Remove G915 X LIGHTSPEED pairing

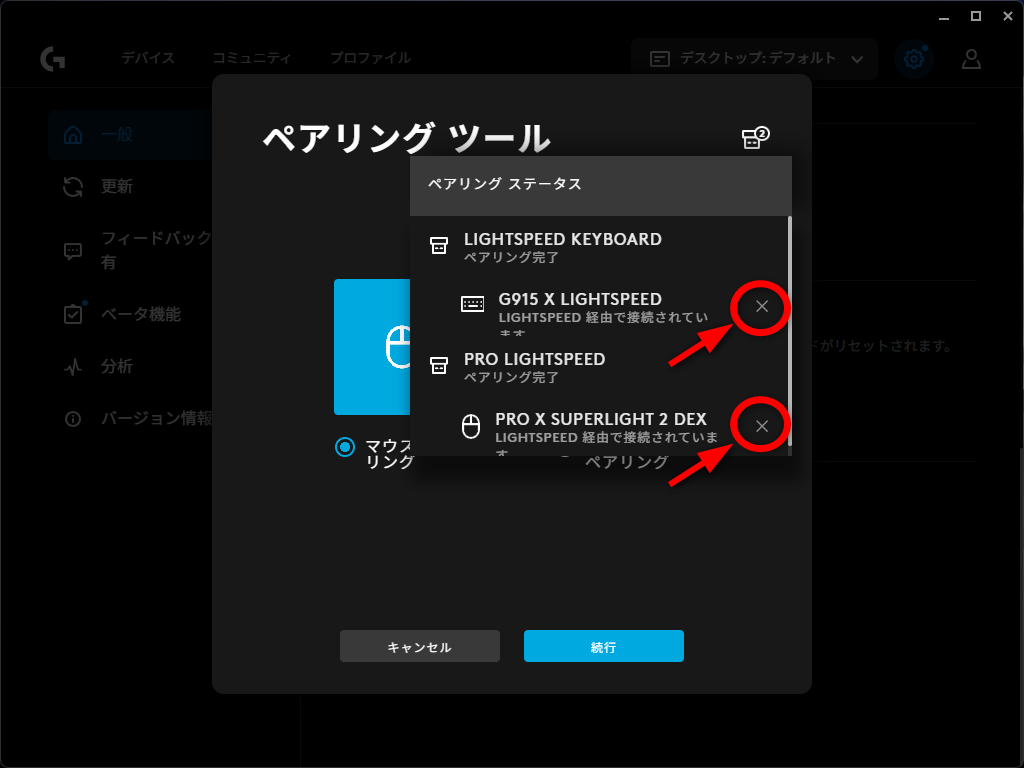pos(762,306)
